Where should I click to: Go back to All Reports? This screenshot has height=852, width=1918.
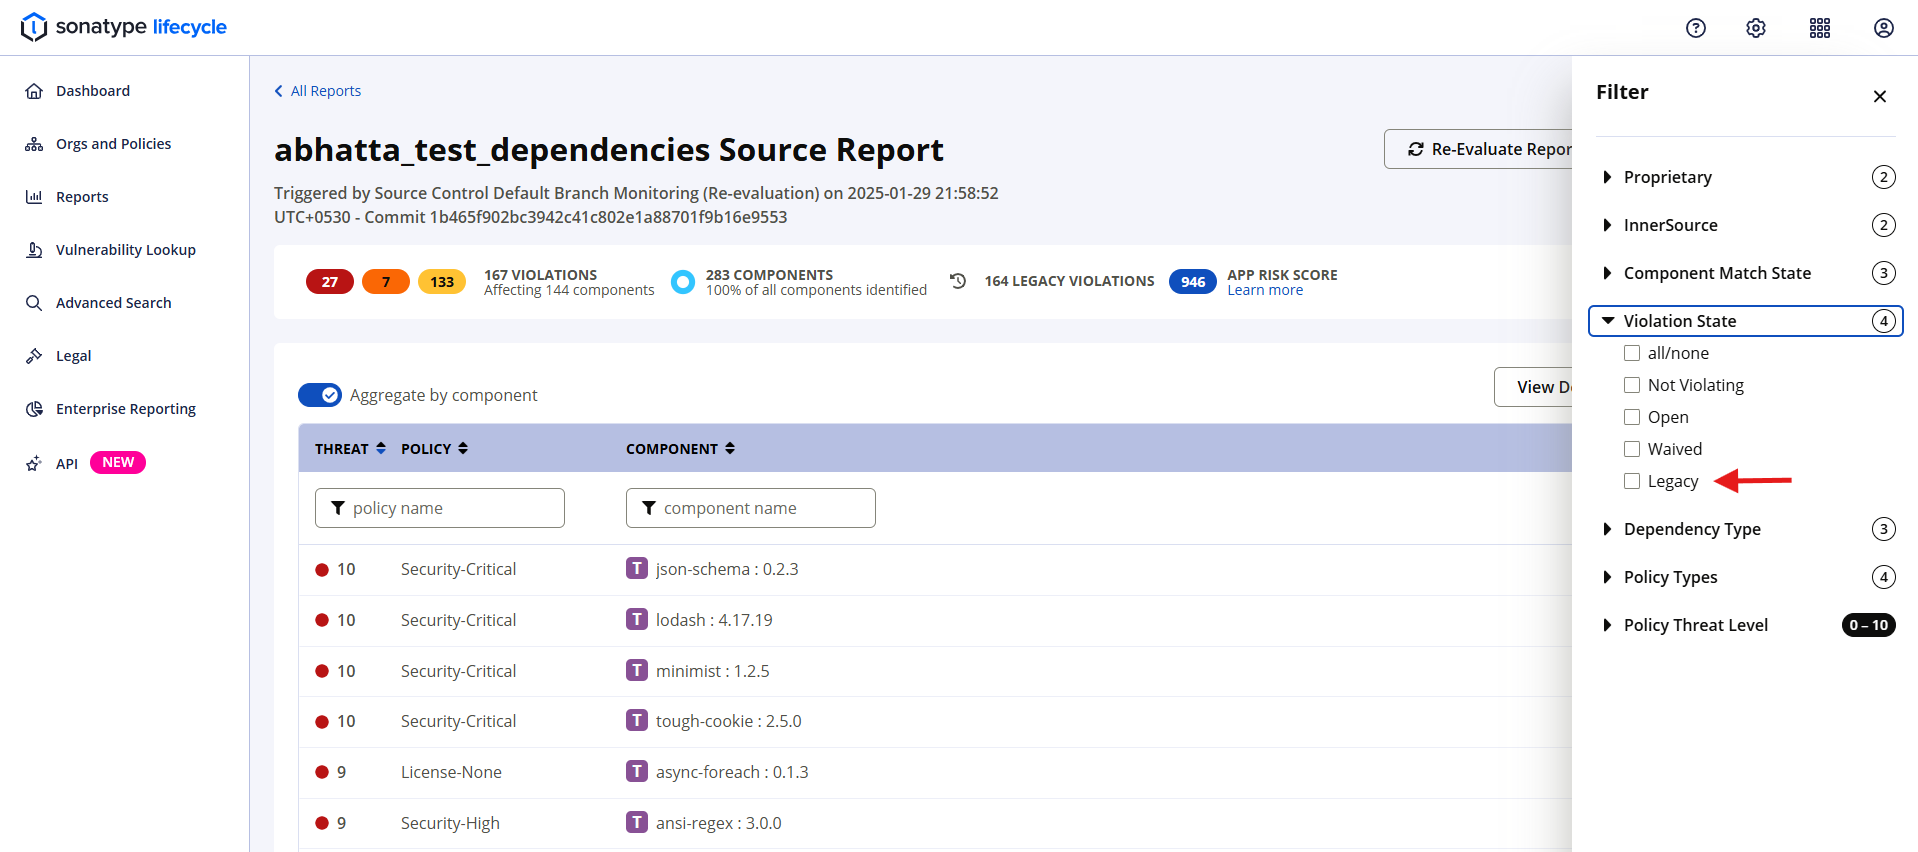point(318,91)
